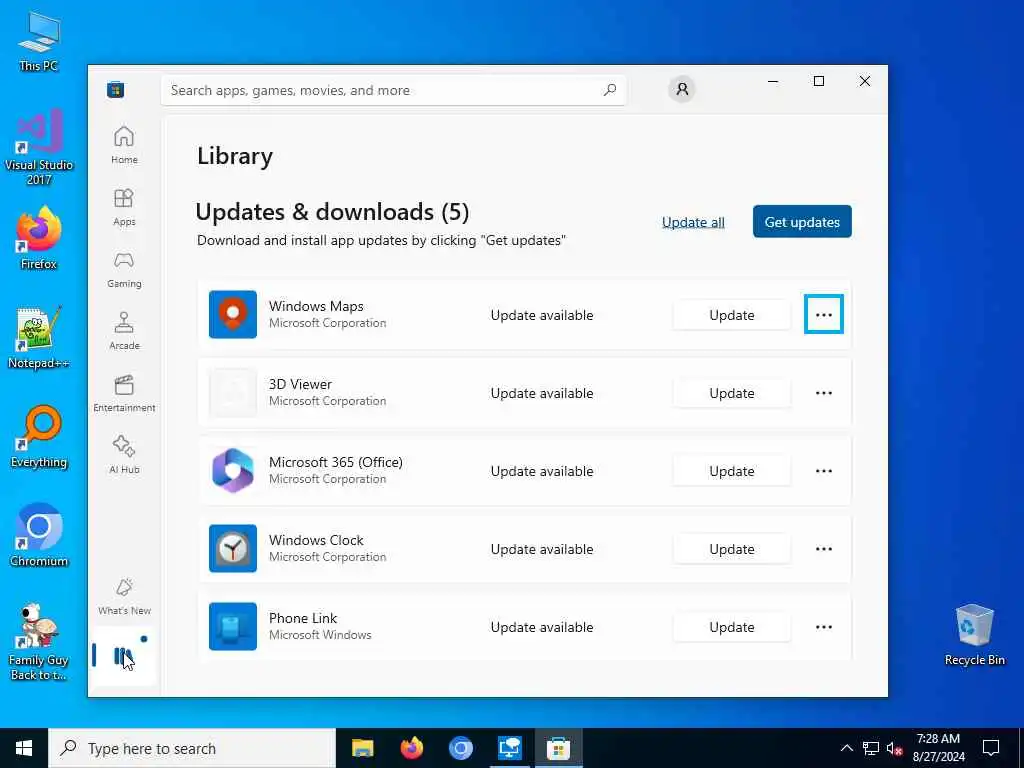This screenshot has height=768, width=1024.
Task: Click the muted volume tray icon
Action: click(894, 748)
